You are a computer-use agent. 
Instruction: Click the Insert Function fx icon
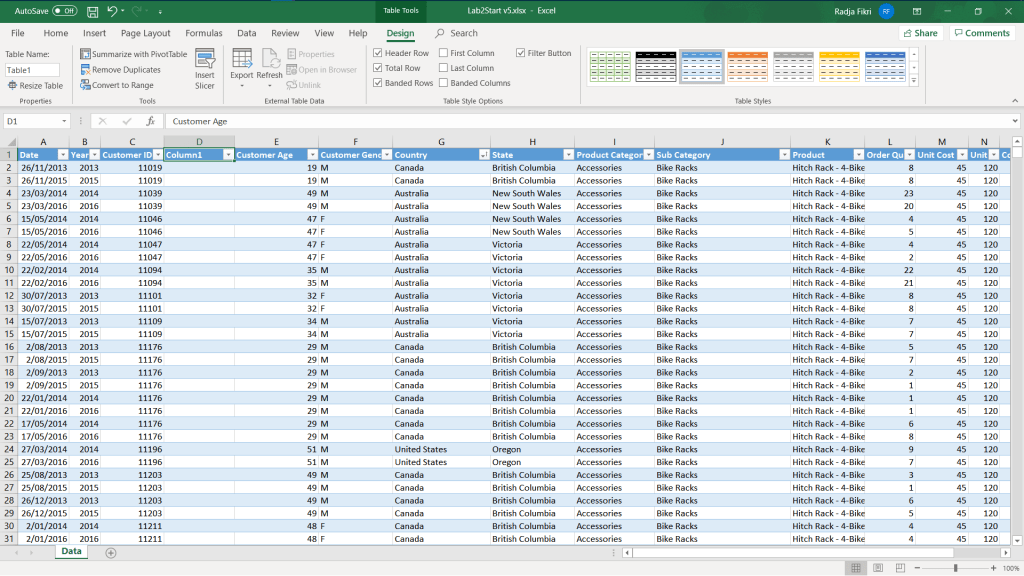click(150, 121)
